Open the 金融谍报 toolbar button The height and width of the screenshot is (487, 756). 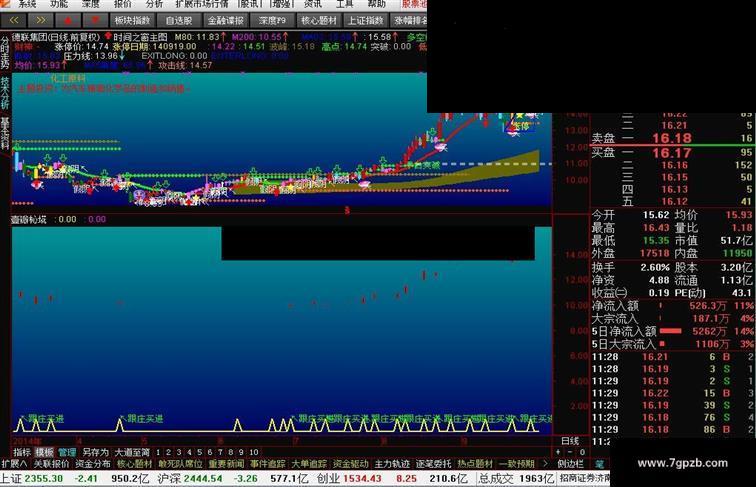226,20
